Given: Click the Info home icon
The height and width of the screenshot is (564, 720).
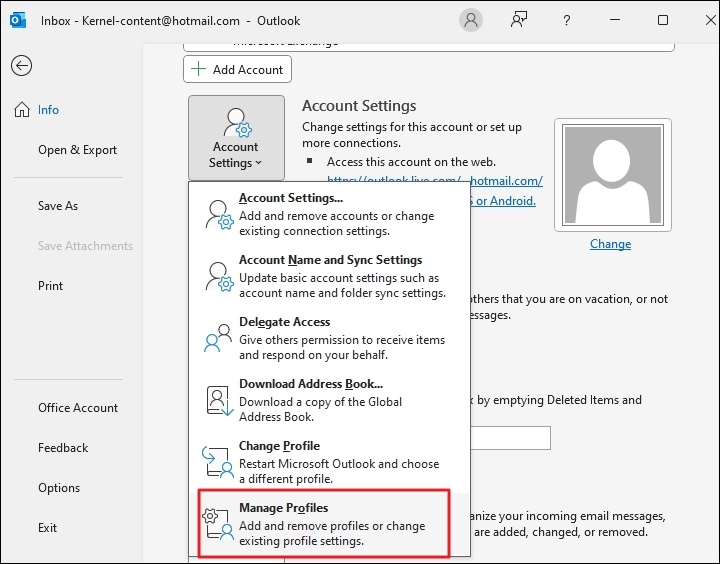Looking at the screenshot, I should 22,110.
